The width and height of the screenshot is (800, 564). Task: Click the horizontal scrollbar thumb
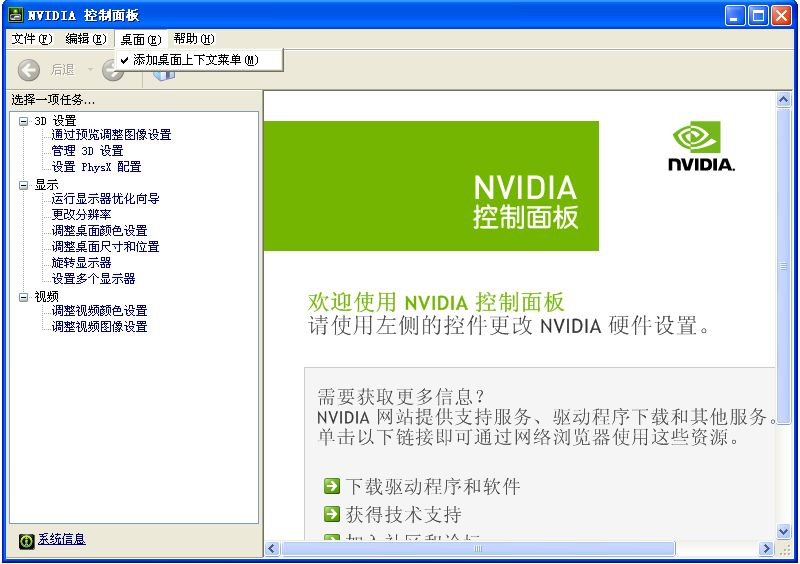click(x=478, y=549)
